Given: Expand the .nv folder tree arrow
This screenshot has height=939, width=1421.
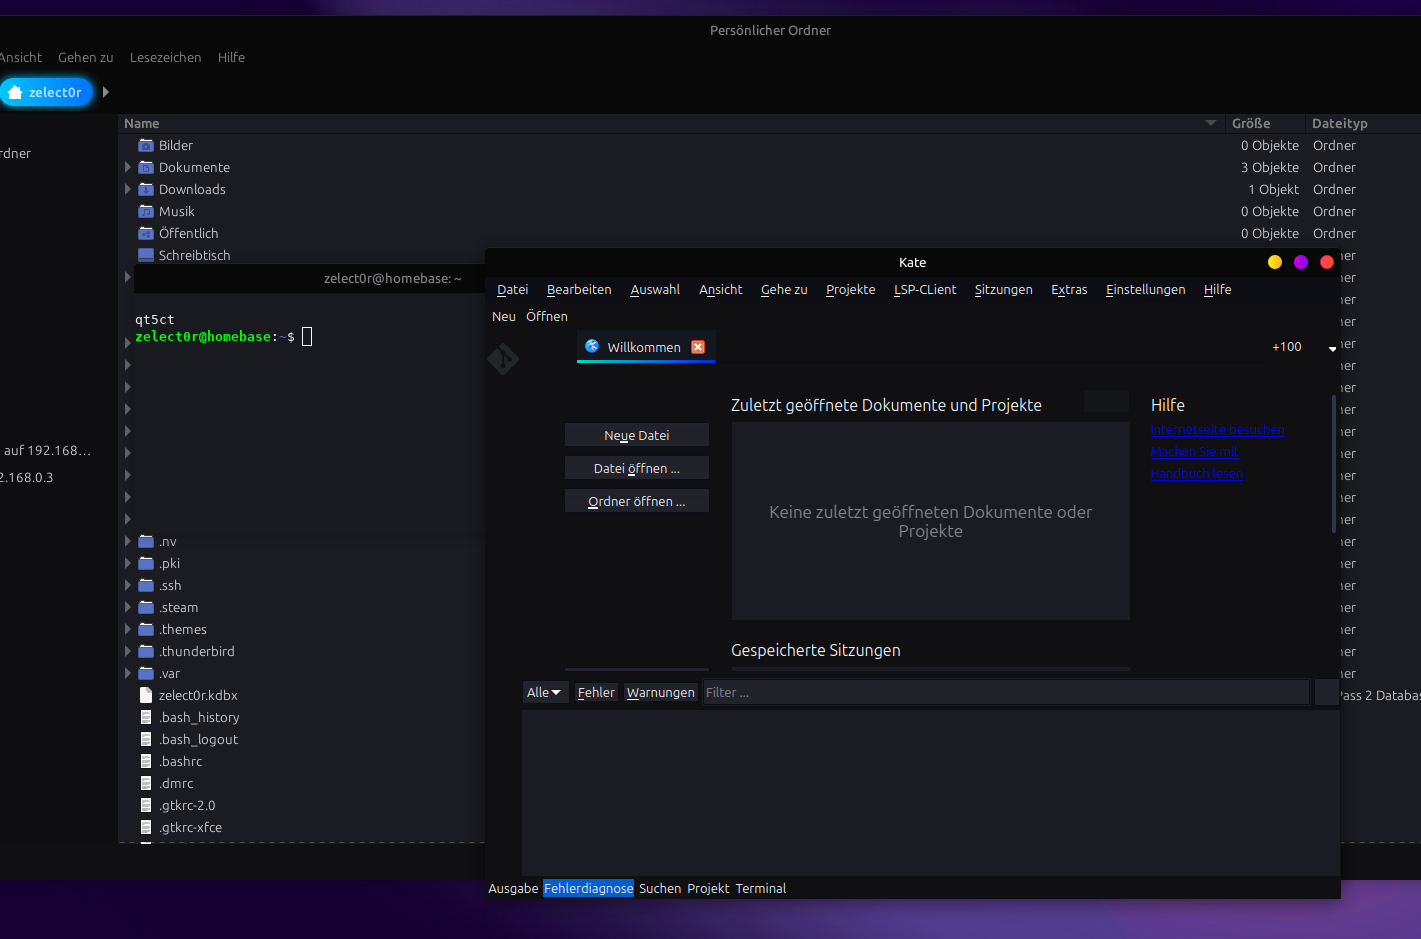Looking at the screenshot, I should pyautogui.click(x=128, y=541).
